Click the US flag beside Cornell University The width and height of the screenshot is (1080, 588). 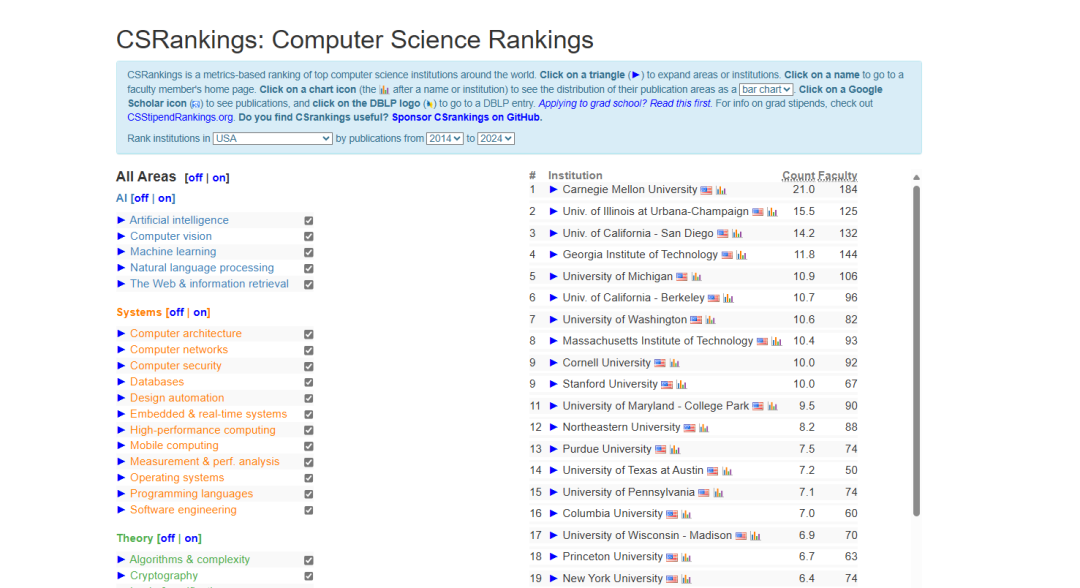click(659, 363)
